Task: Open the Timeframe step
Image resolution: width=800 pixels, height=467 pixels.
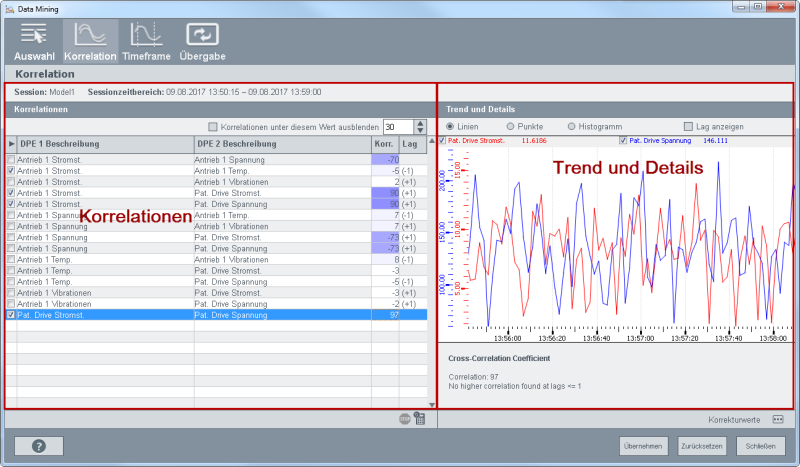Action: click(x=147, y=41)
